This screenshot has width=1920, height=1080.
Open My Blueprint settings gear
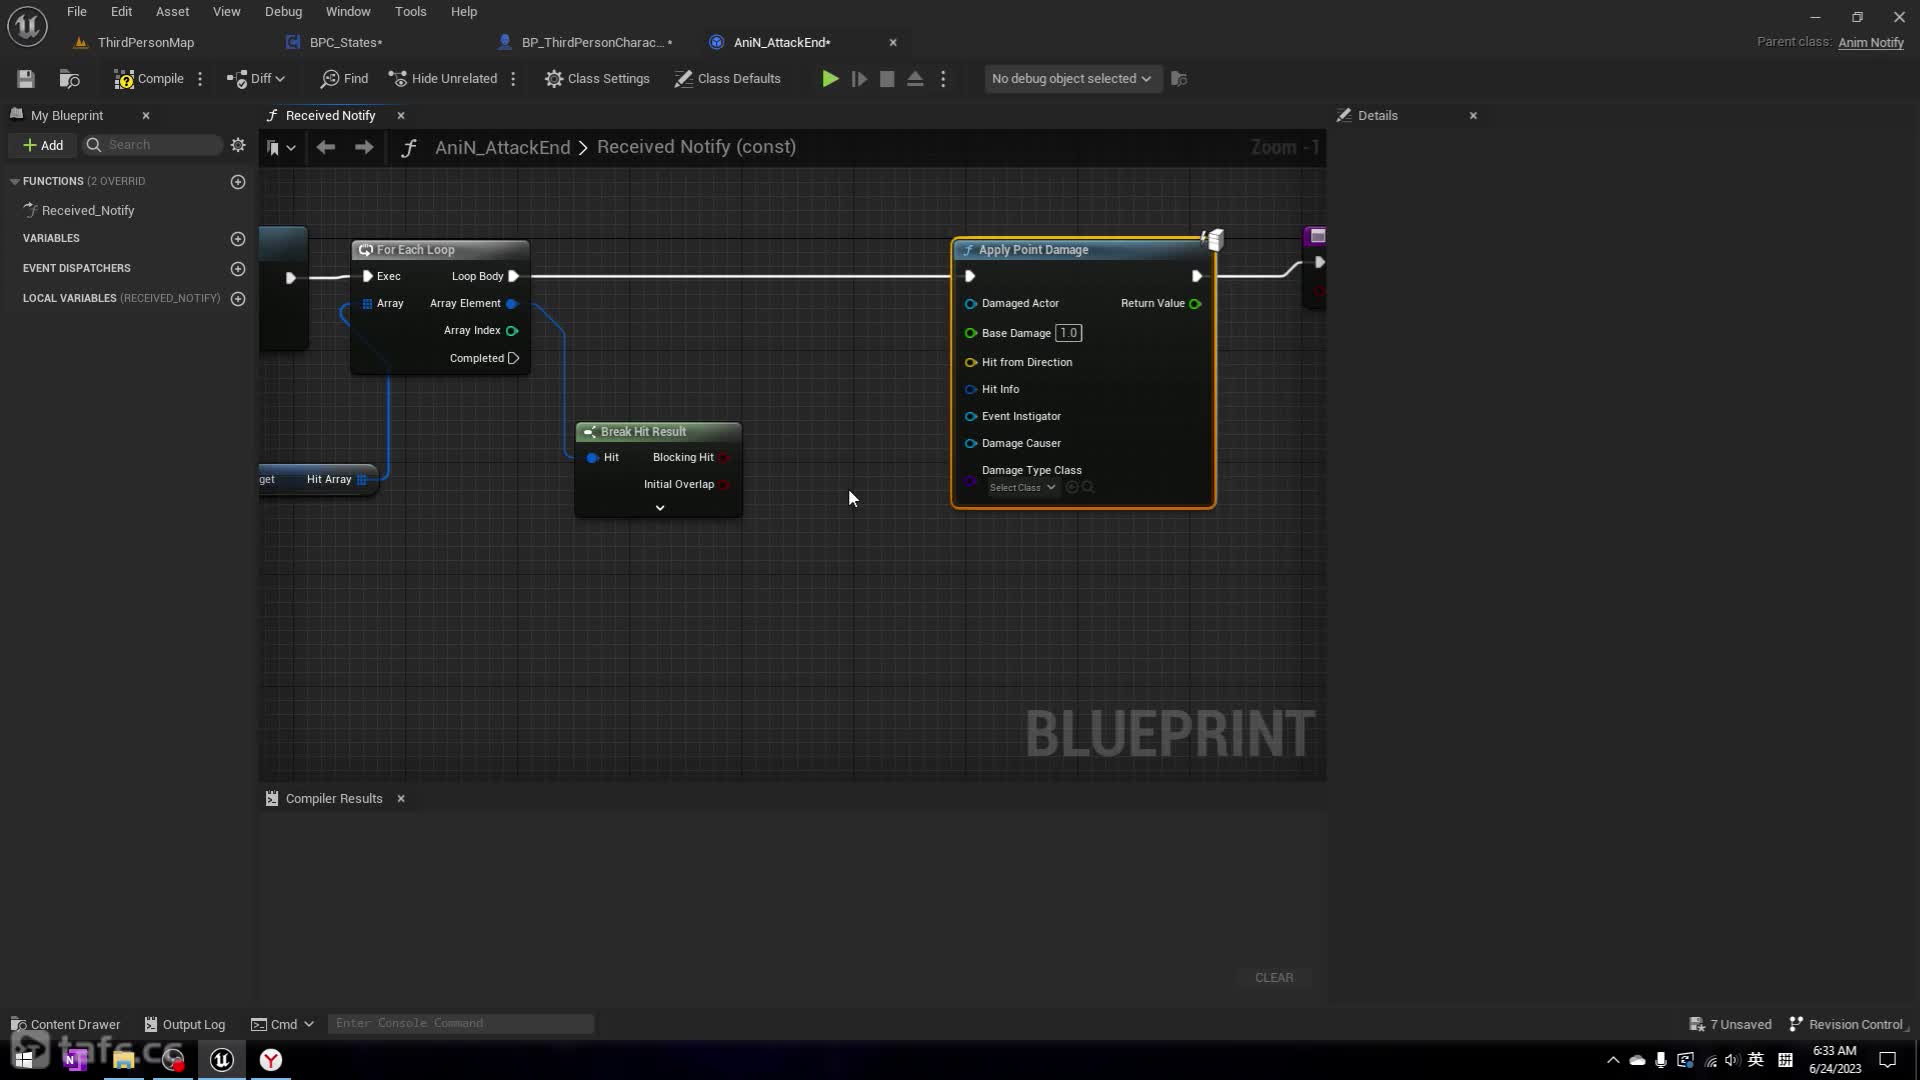(x=238, y=145)
